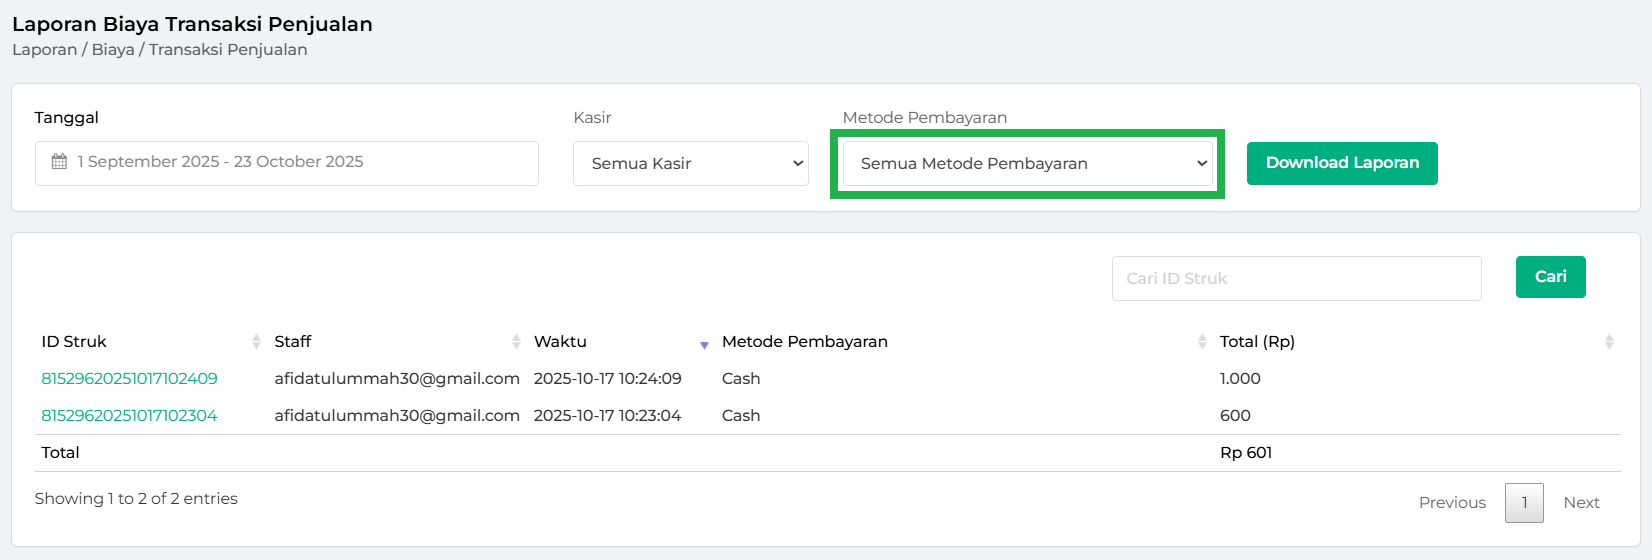The height and width of the screenshot is (560, 1652).
Task: Sort table by ID Struk column arrows
Action: pyautogui.click(x=256, y=342)
